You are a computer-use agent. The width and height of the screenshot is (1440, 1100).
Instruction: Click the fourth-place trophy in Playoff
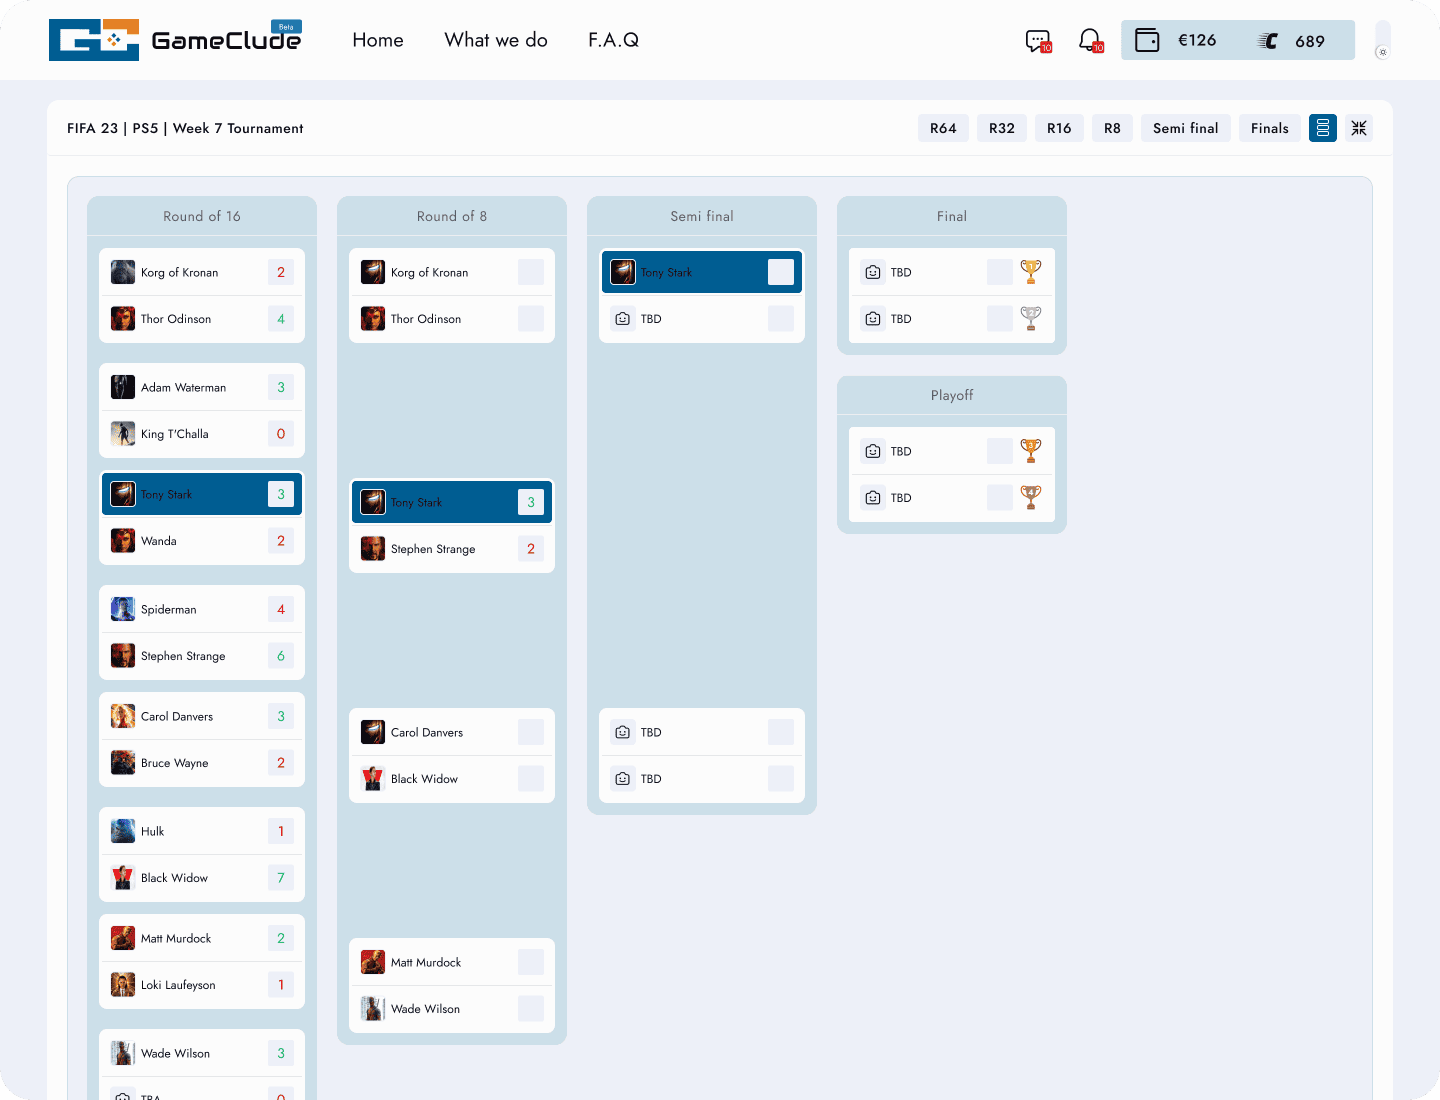tap(1031, 498)
